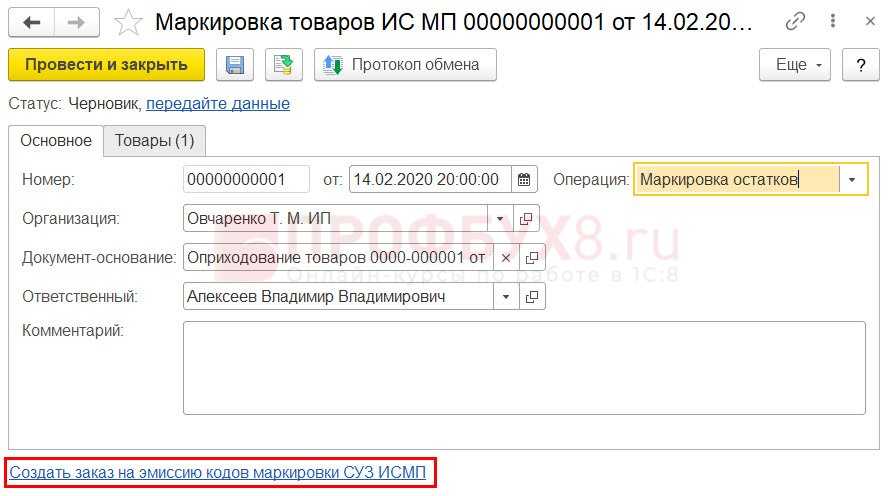Click inside the Комментарий text area
Viewport: 891px width, 496px height.
524,368
